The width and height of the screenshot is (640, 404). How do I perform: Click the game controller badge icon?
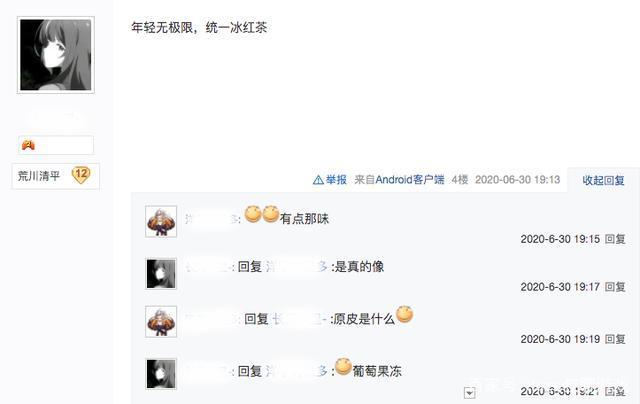click(x=28, y=145)
